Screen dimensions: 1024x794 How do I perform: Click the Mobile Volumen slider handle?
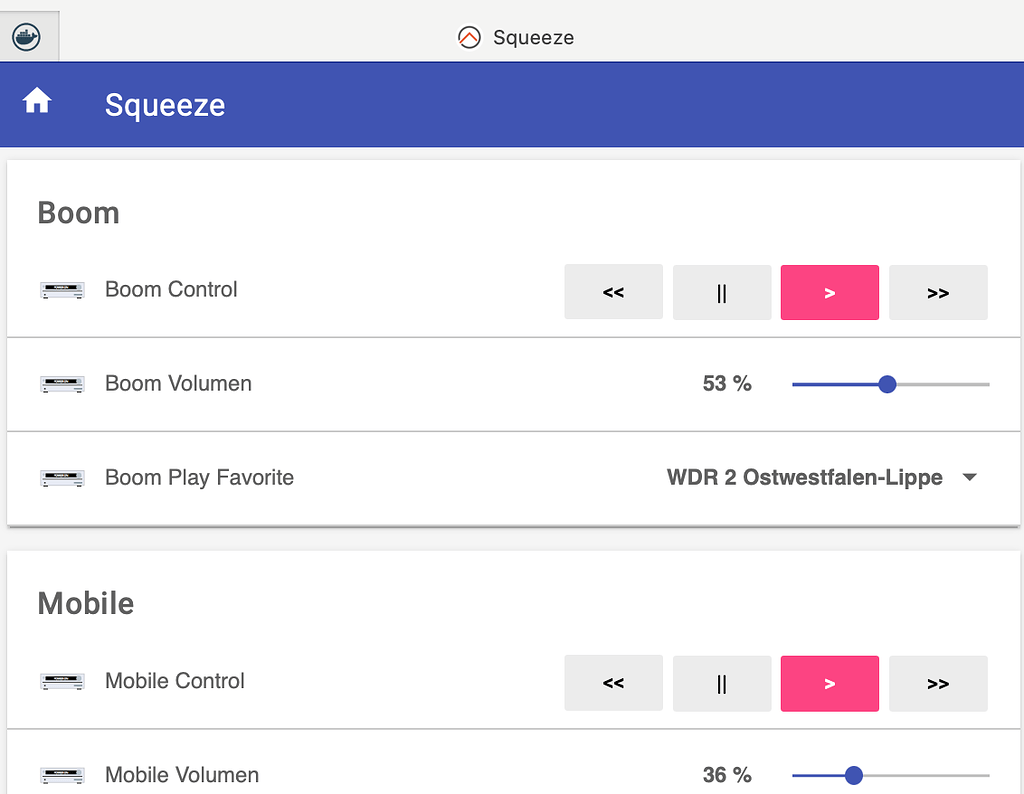tap(853, 775)
